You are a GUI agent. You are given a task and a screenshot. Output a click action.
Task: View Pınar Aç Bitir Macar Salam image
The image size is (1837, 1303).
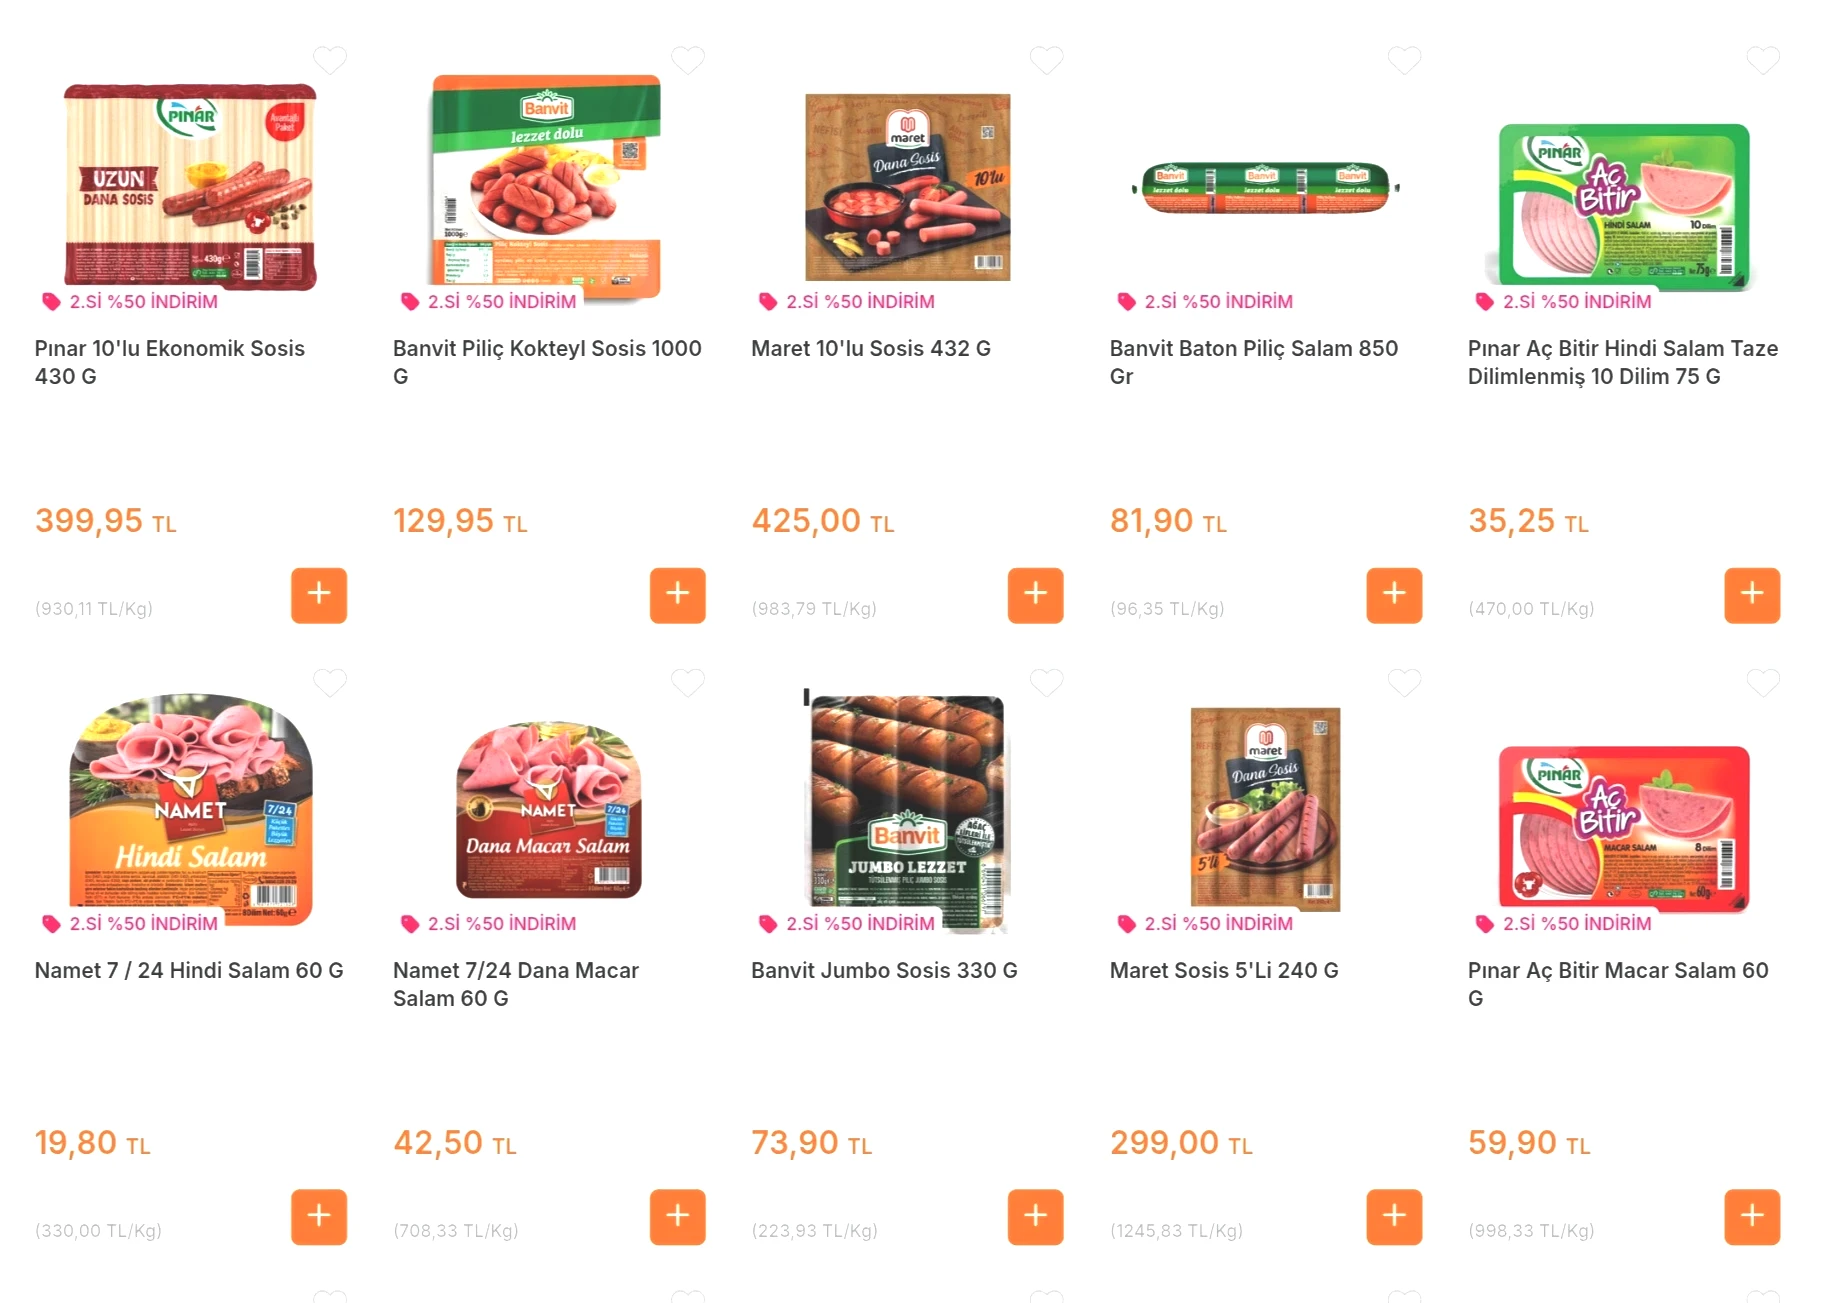click(x=1624, y=827)
